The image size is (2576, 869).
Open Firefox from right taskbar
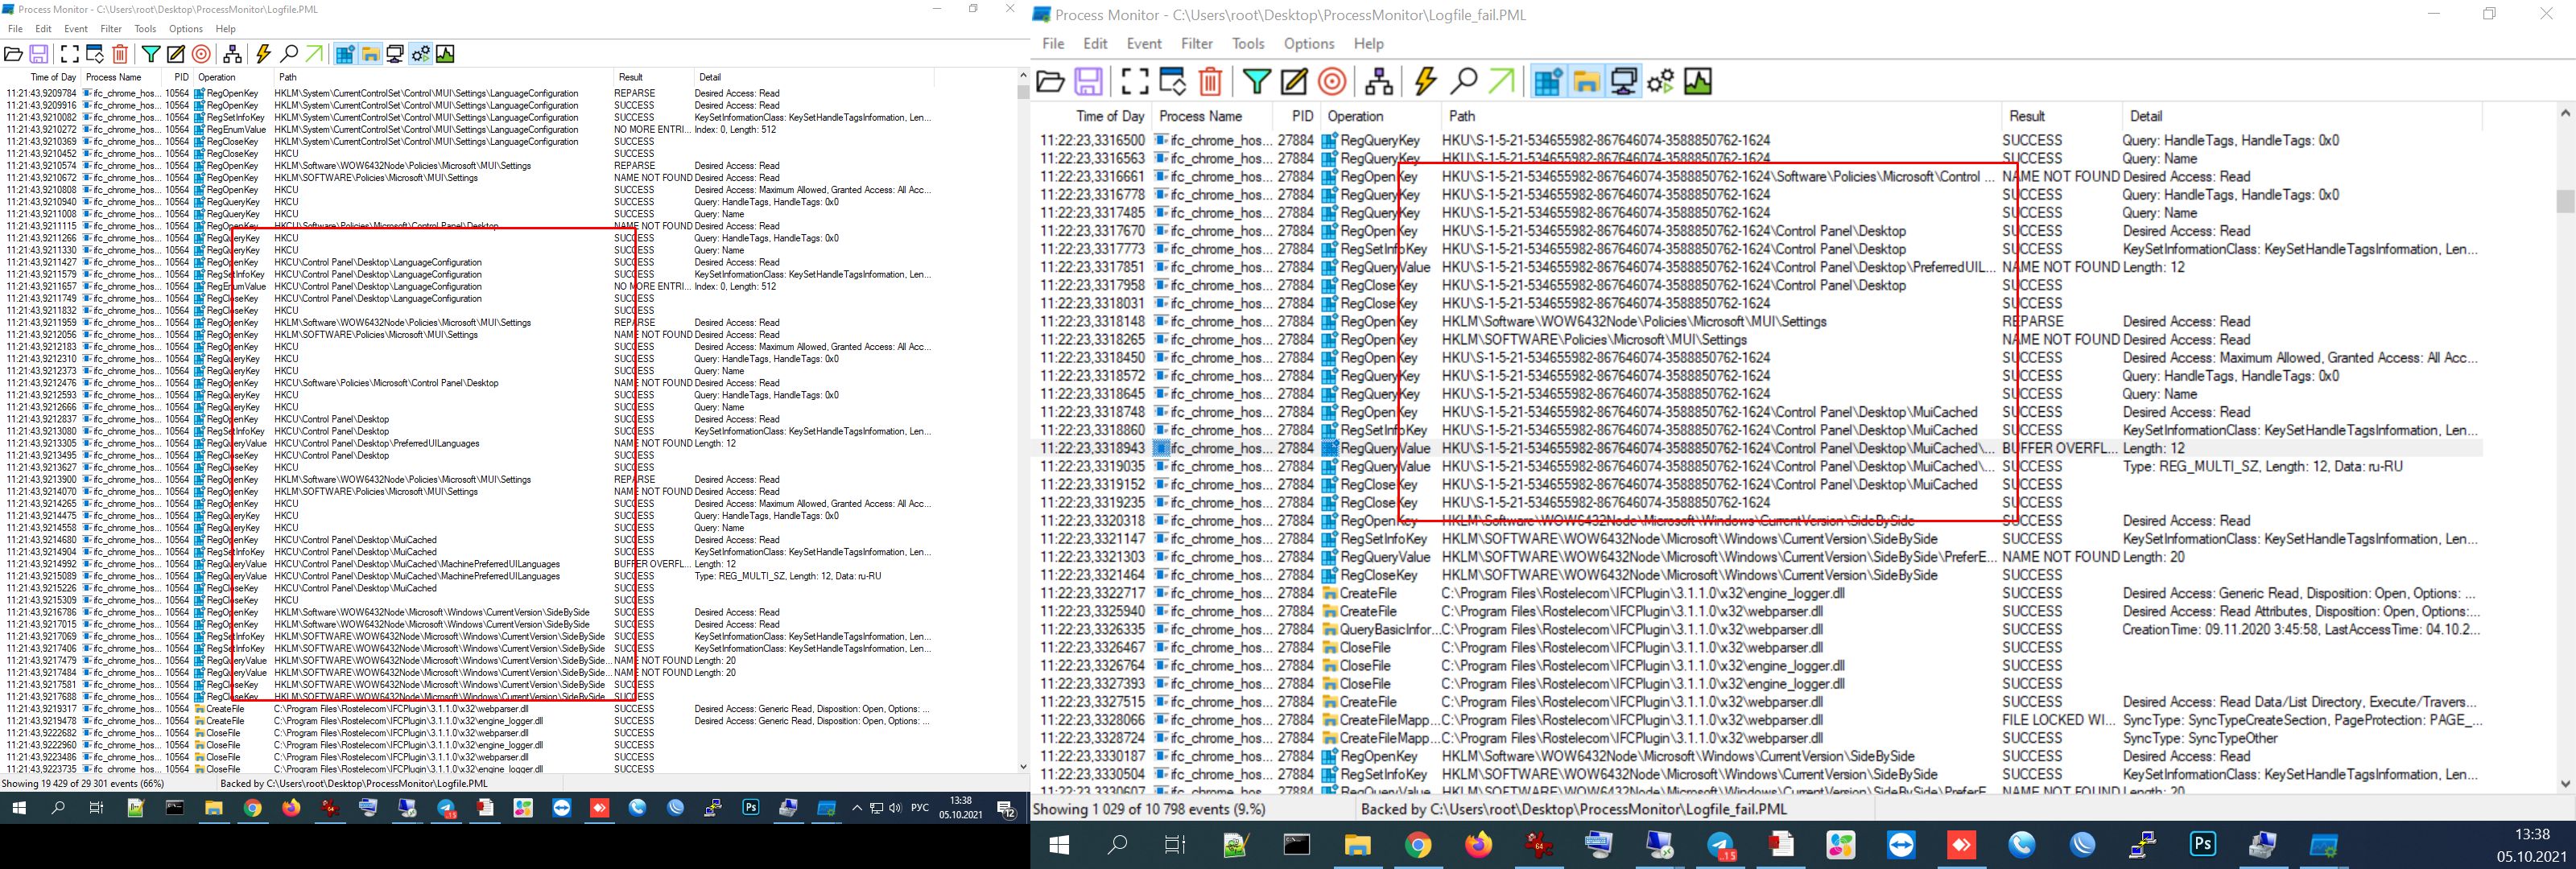(x=1478, y=845)
